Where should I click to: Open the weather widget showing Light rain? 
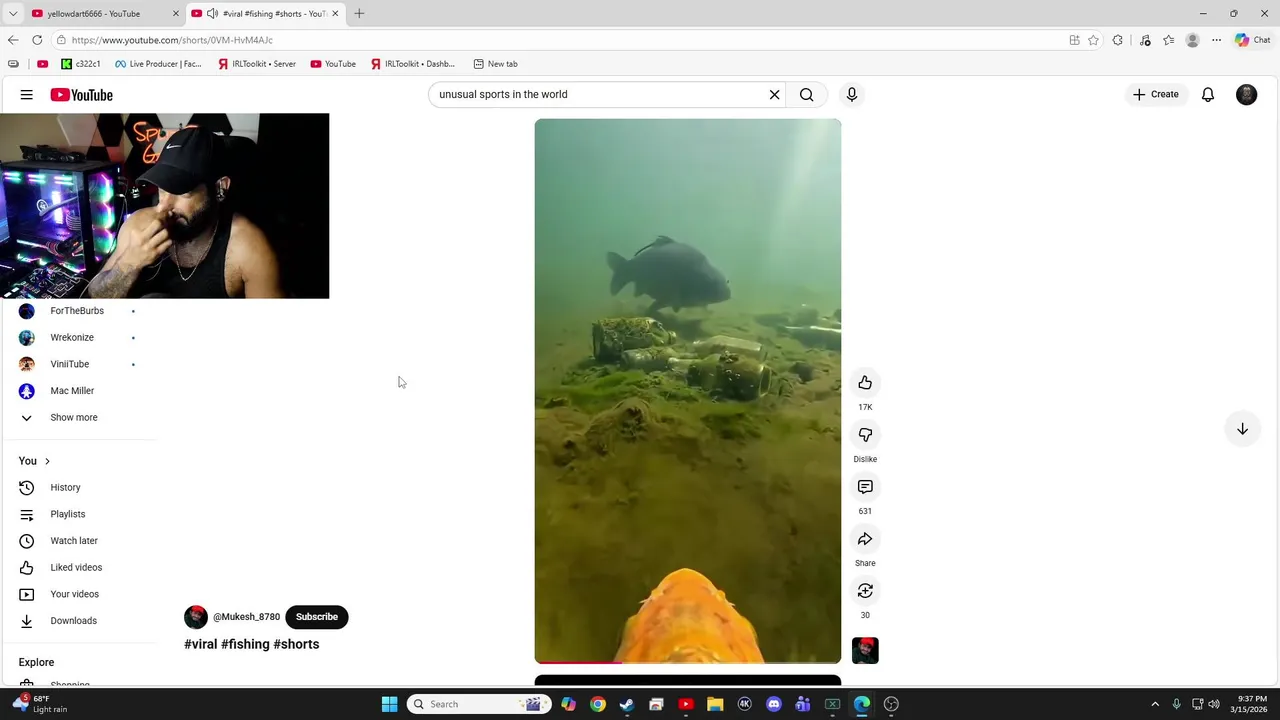pyautogui.click(x=40, y=704)
